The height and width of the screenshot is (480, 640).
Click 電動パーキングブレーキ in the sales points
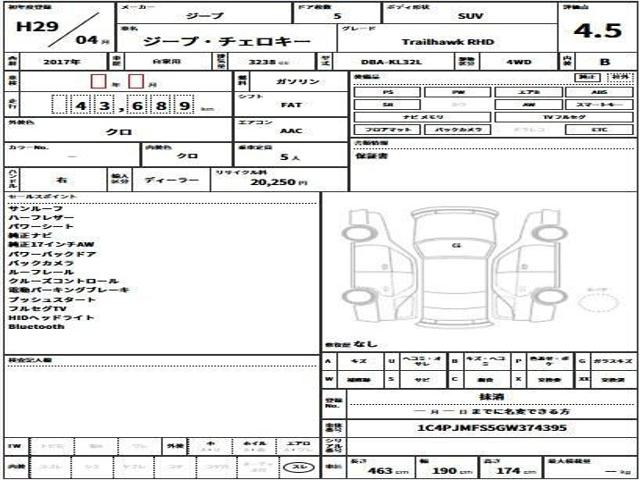(69, 290)
